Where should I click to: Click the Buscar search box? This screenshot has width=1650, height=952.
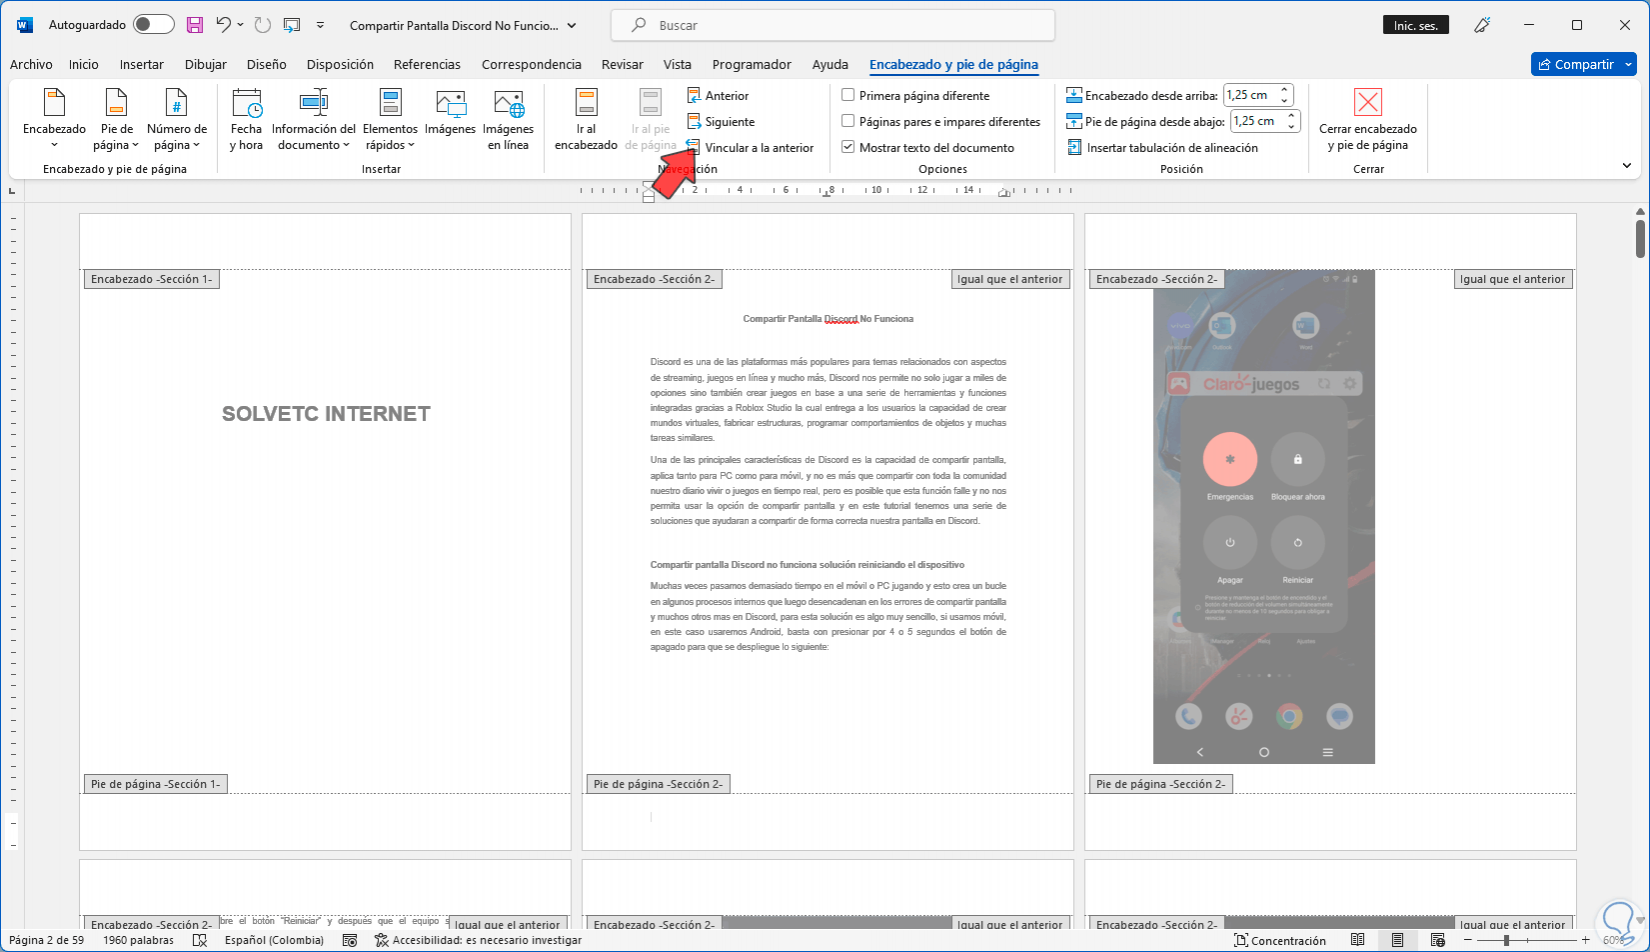(x=833, y=25)
